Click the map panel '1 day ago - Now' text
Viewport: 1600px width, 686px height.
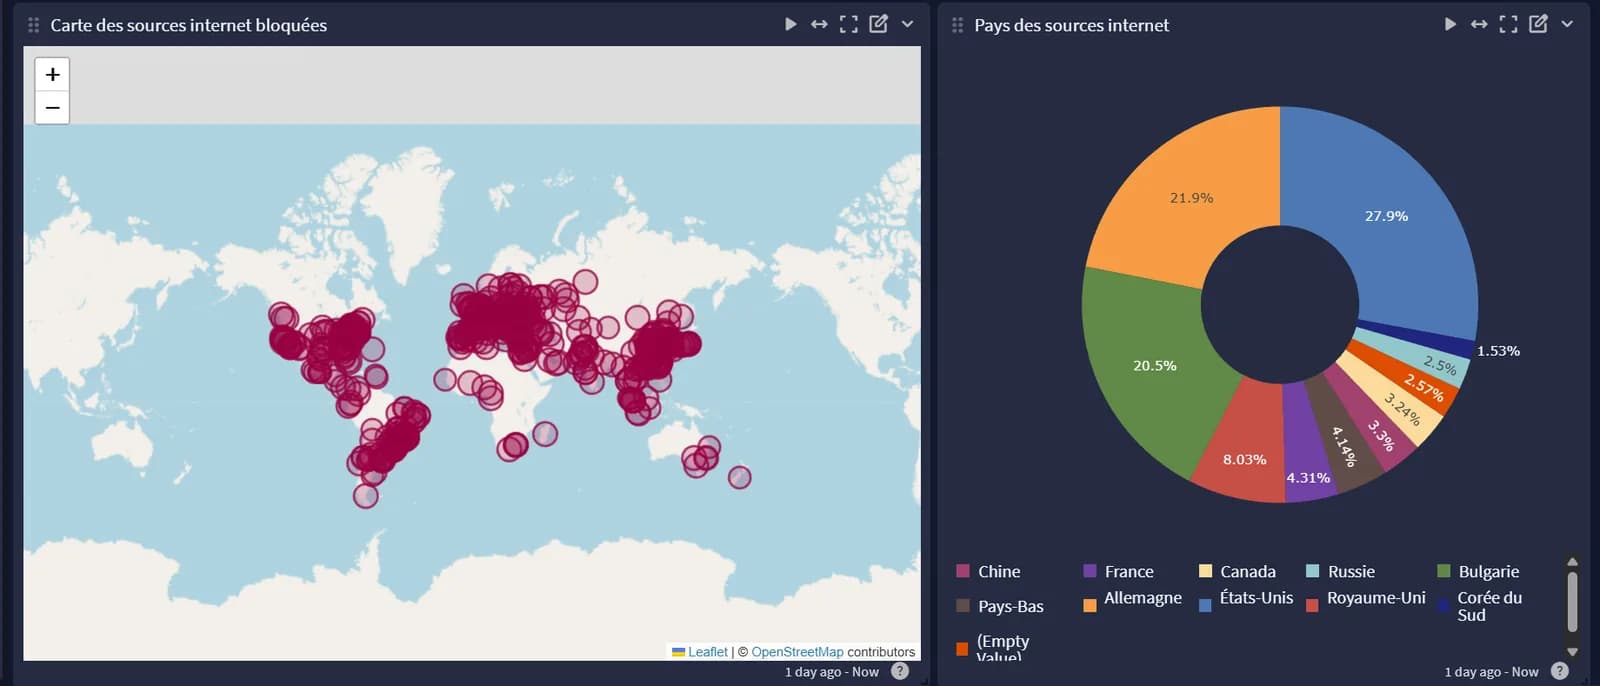tap(832, 672)
